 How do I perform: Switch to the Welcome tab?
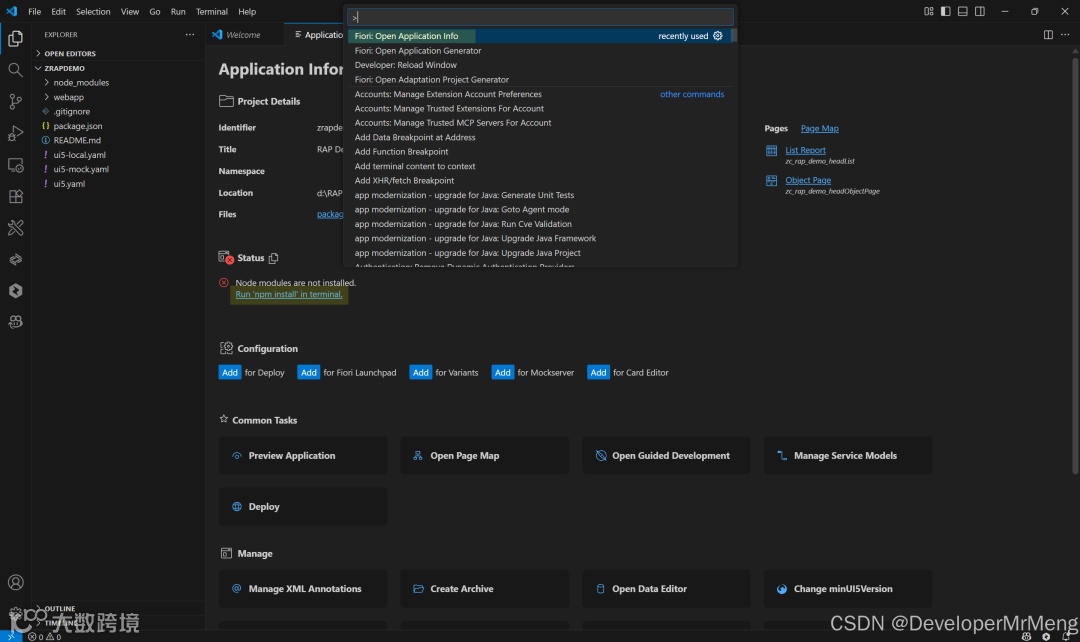242,34
